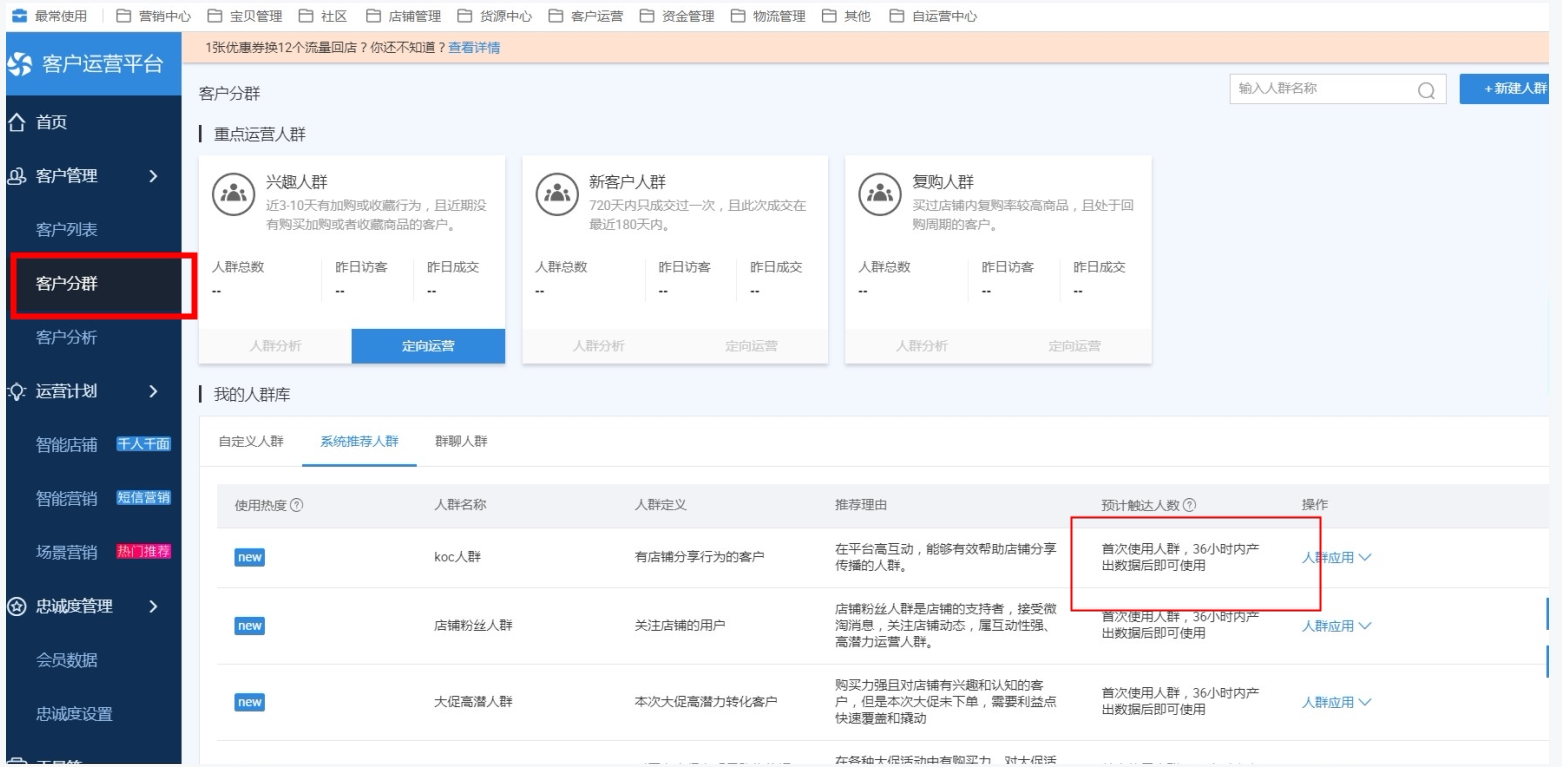
Task: Open 人群应用 dropdown for koc人群
Action: tap(1336, 558)
